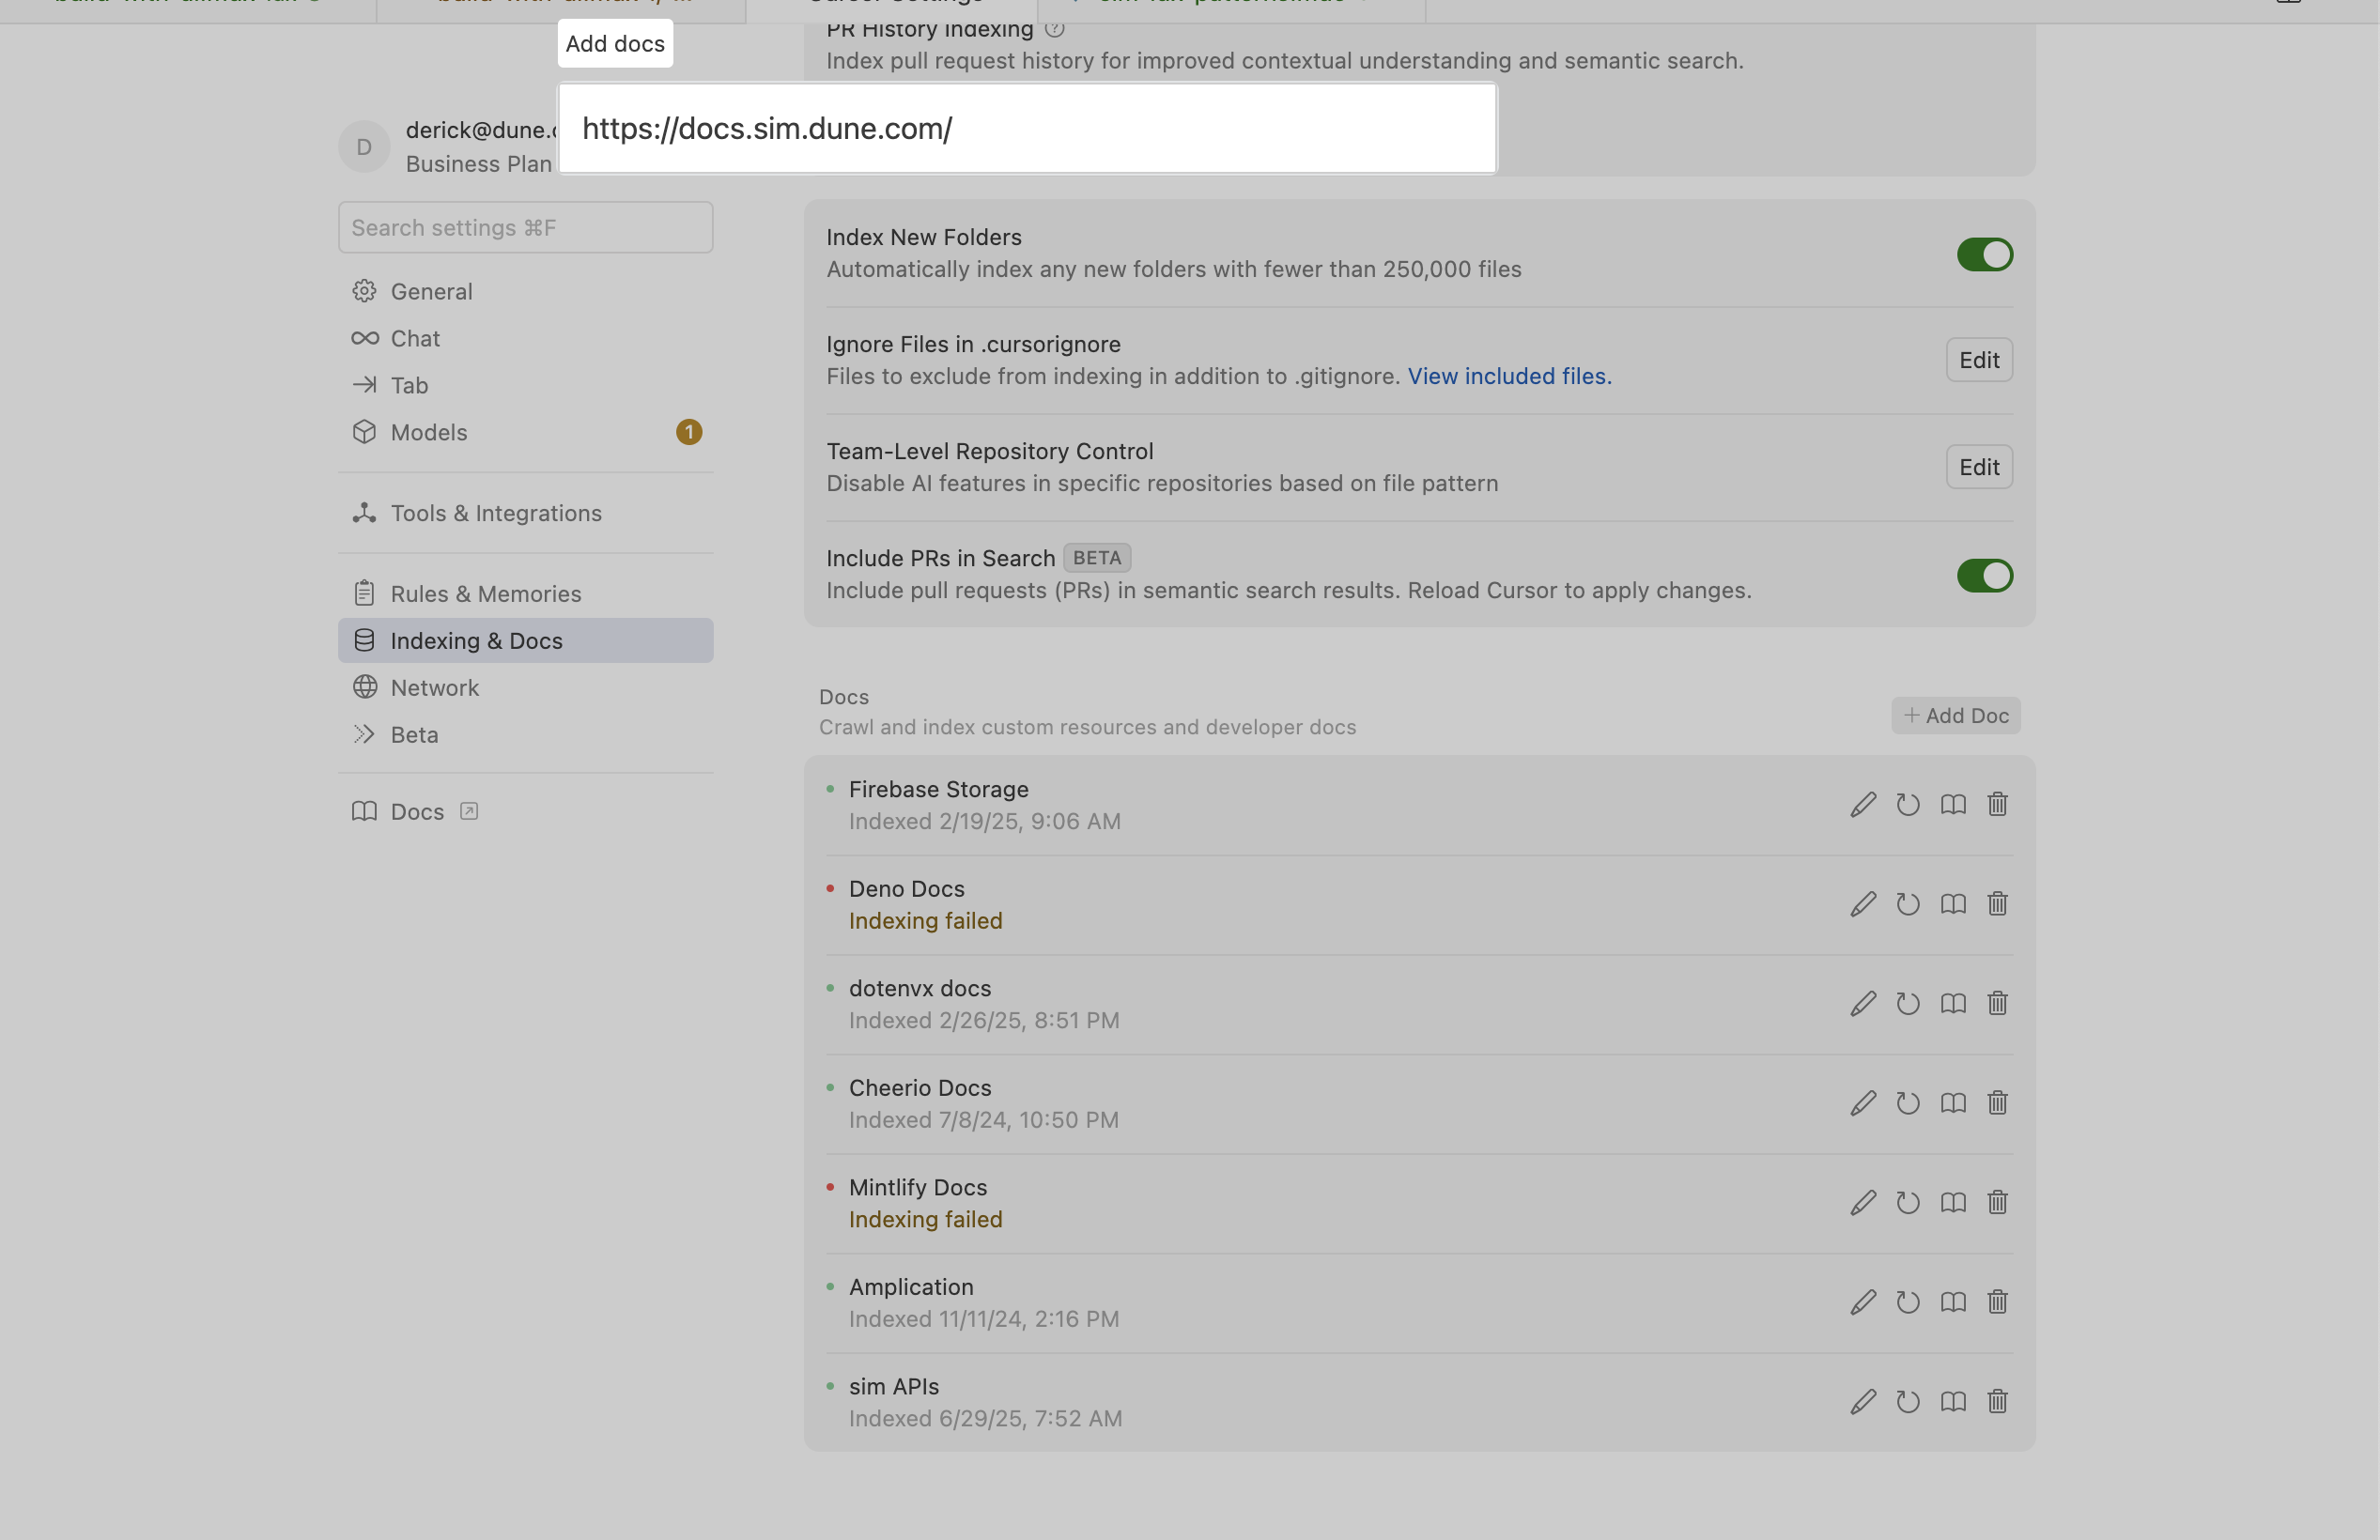Open the View included files link
Image resolution: width=2380 pixels, height=1540 pixels.
(1509, 377)
